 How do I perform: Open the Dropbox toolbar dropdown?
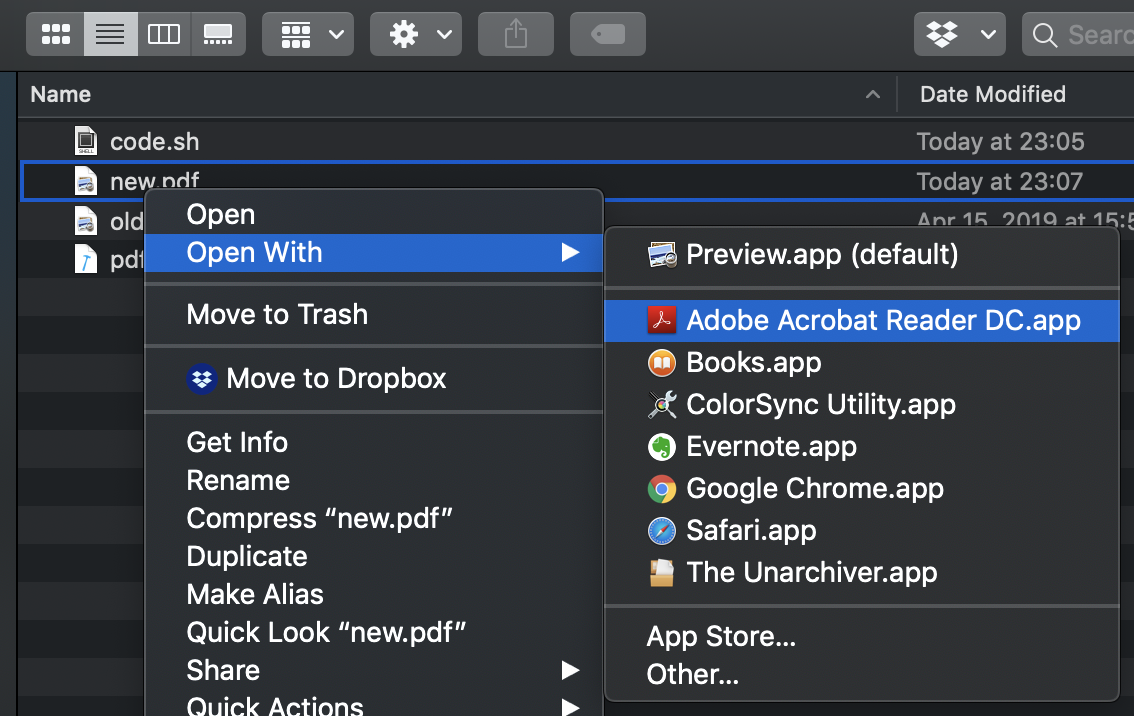(960, 34)
